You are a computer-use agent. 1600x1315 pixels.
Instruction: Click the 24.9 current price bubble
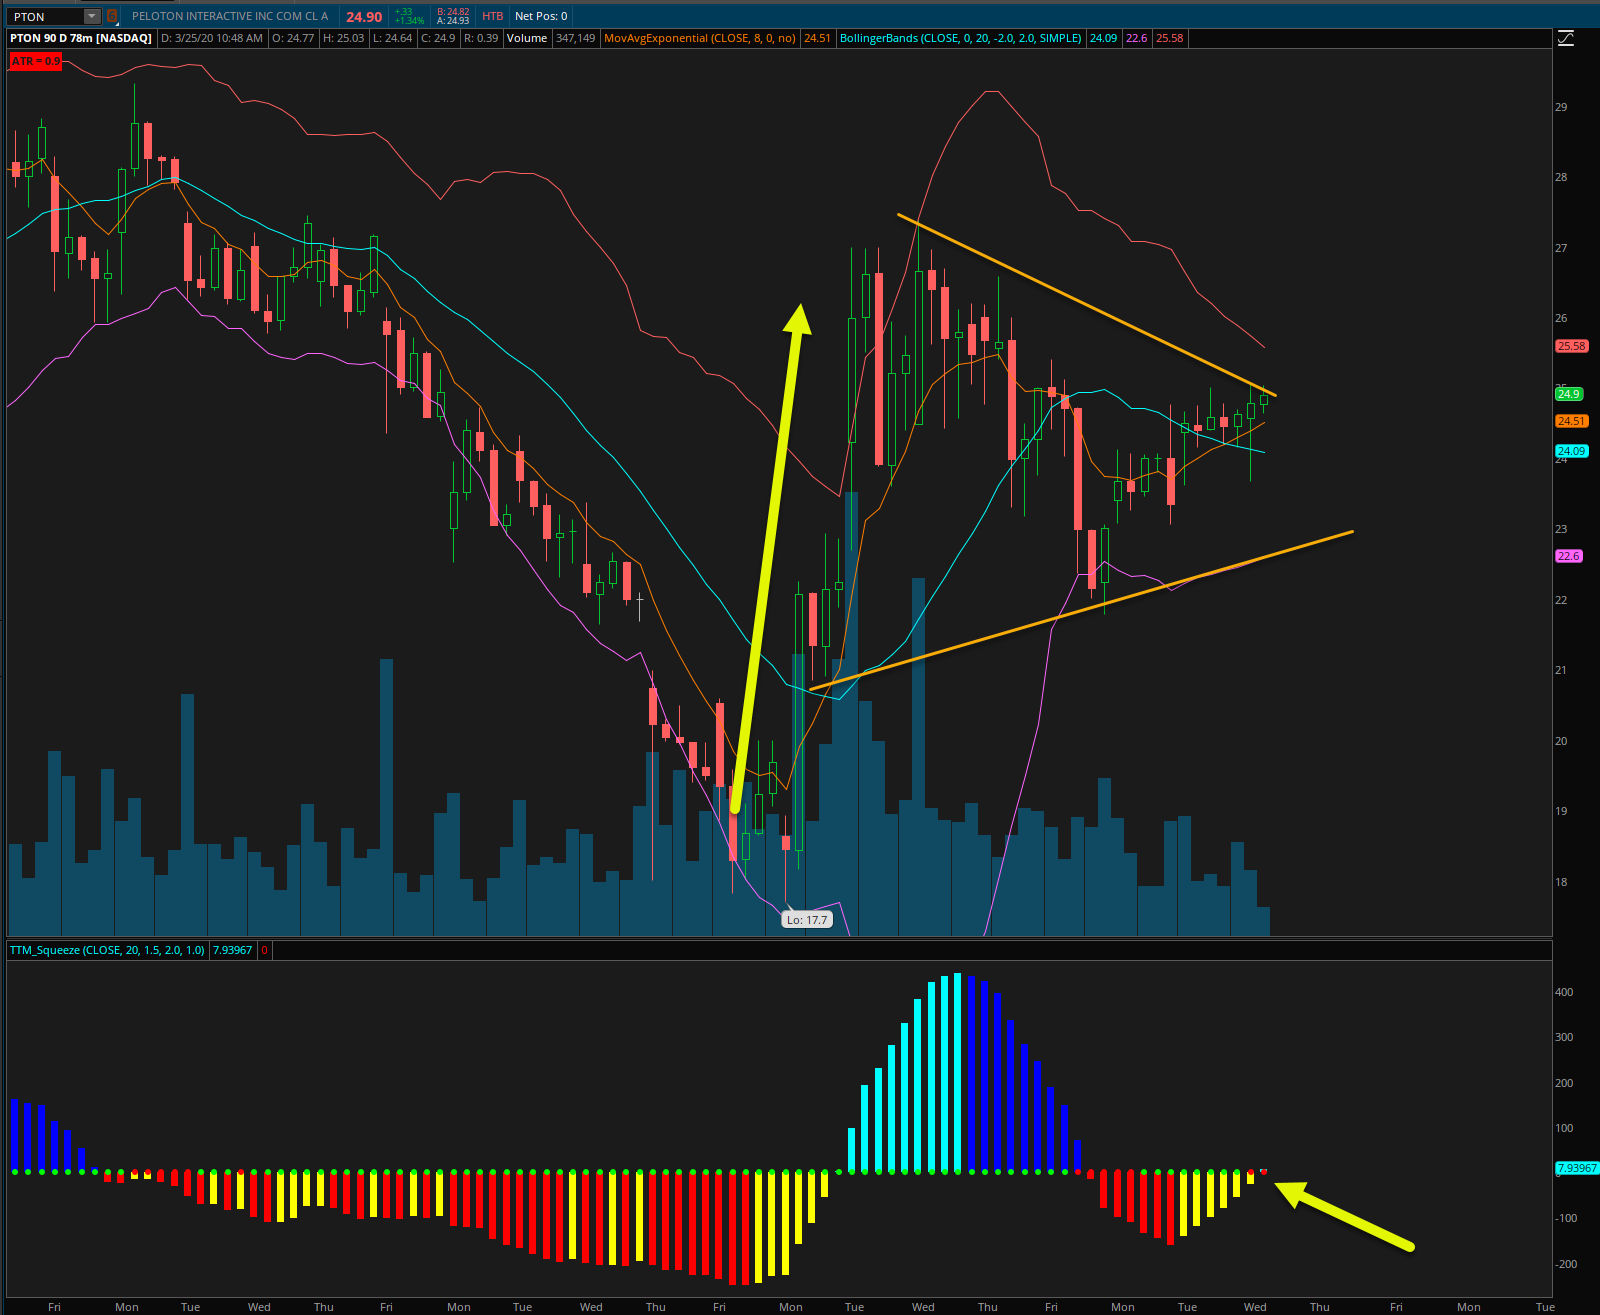pyautogui.click(x=1568, y=394)
